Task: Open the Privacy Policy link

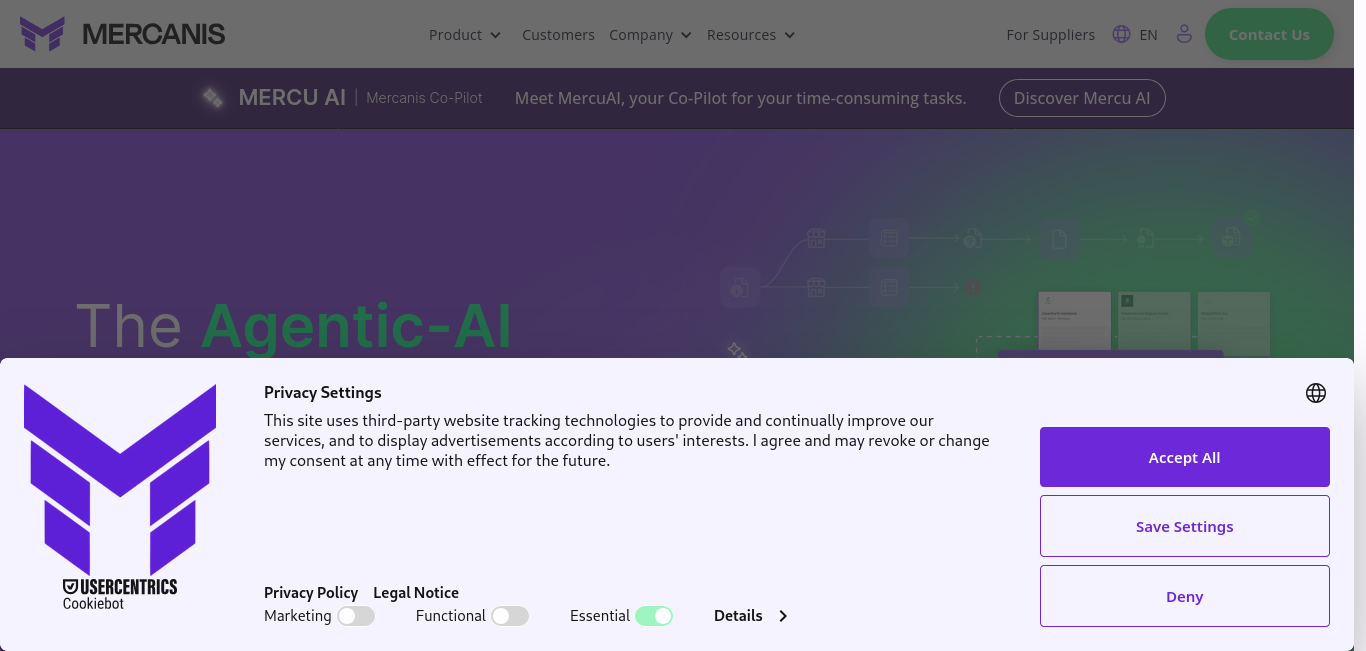Action: [311, 593]
